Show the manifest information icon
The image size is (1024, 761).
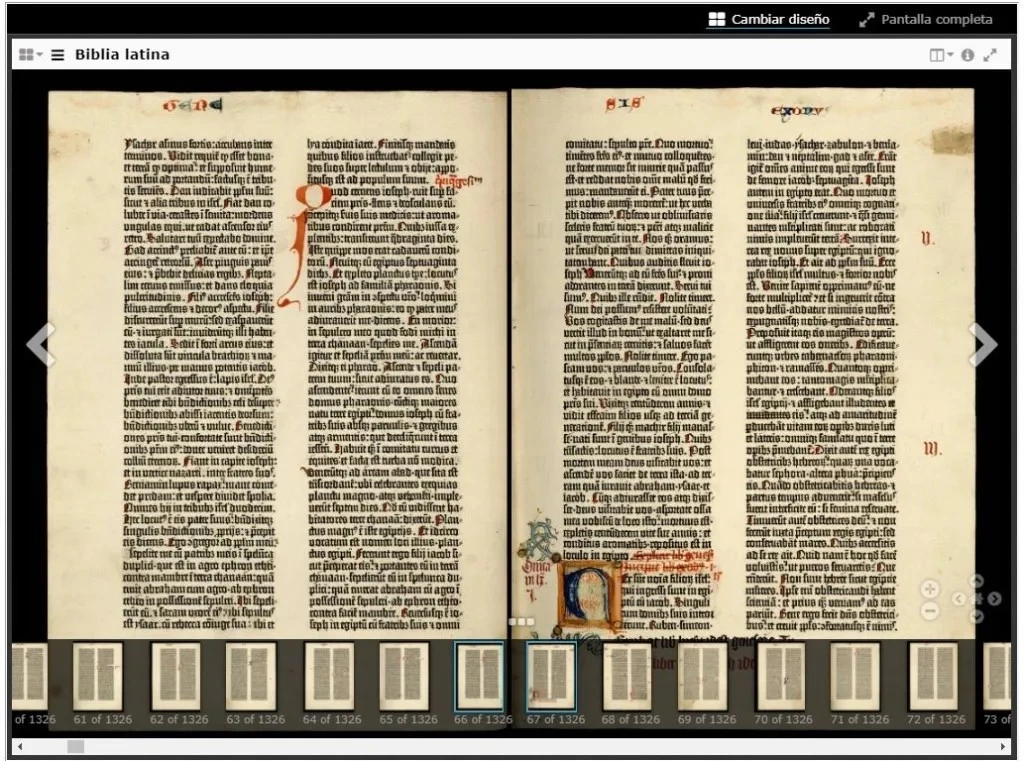tap(968, 56)
